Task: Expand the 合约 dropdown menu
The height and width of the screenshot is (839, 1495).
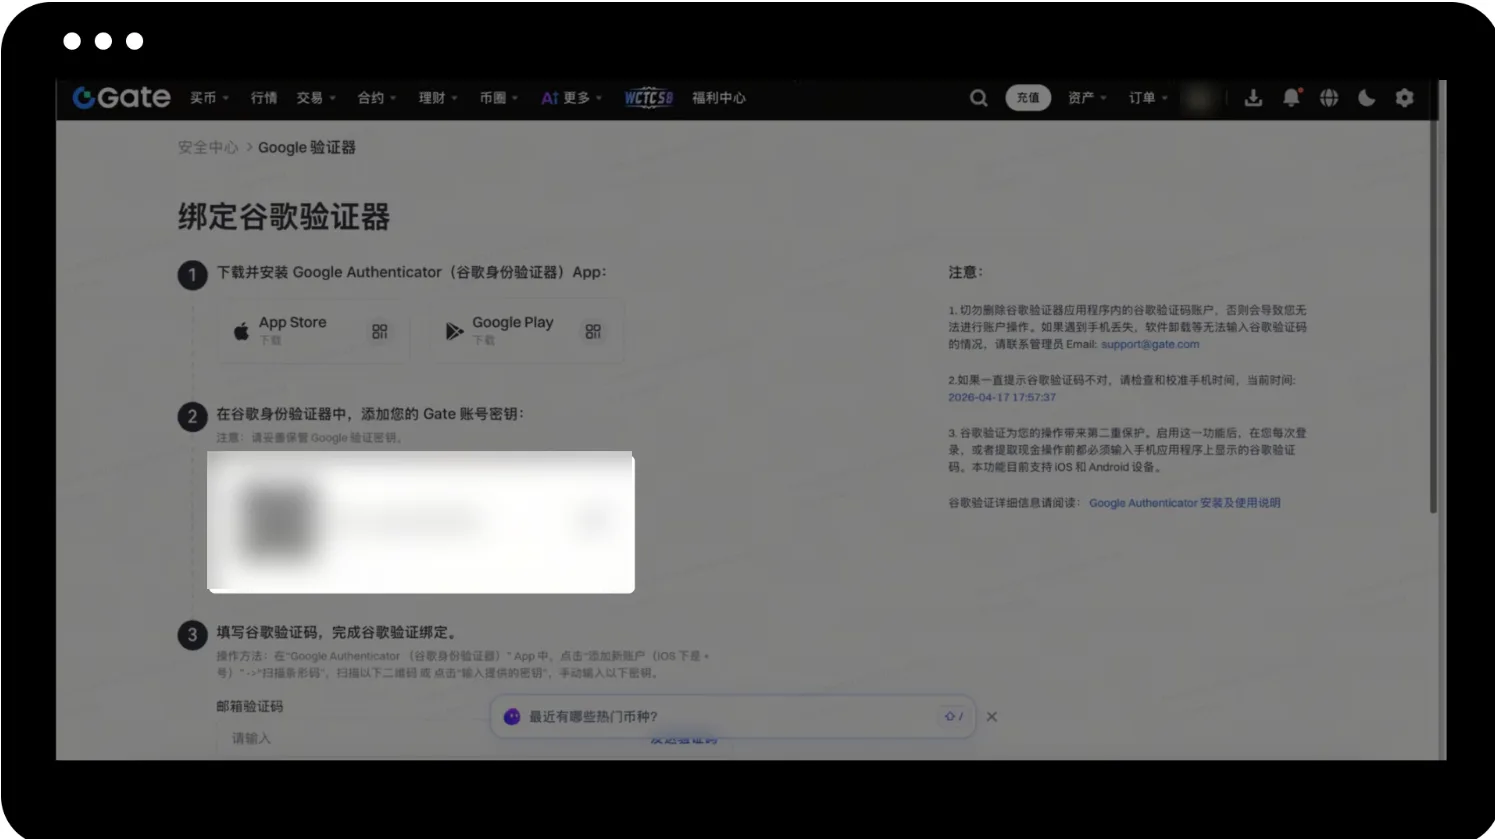Action: click(x=377, y=98)
